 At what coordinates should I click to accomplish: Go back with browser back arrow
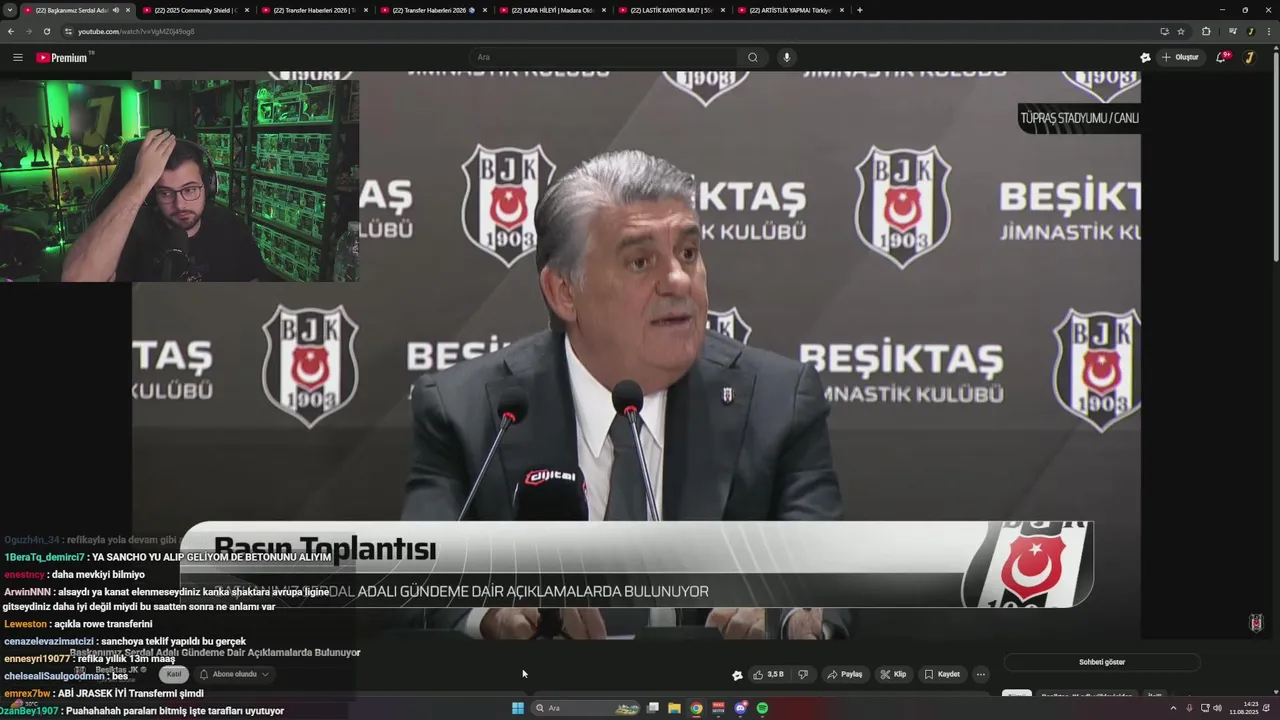(x=11, y=31)
